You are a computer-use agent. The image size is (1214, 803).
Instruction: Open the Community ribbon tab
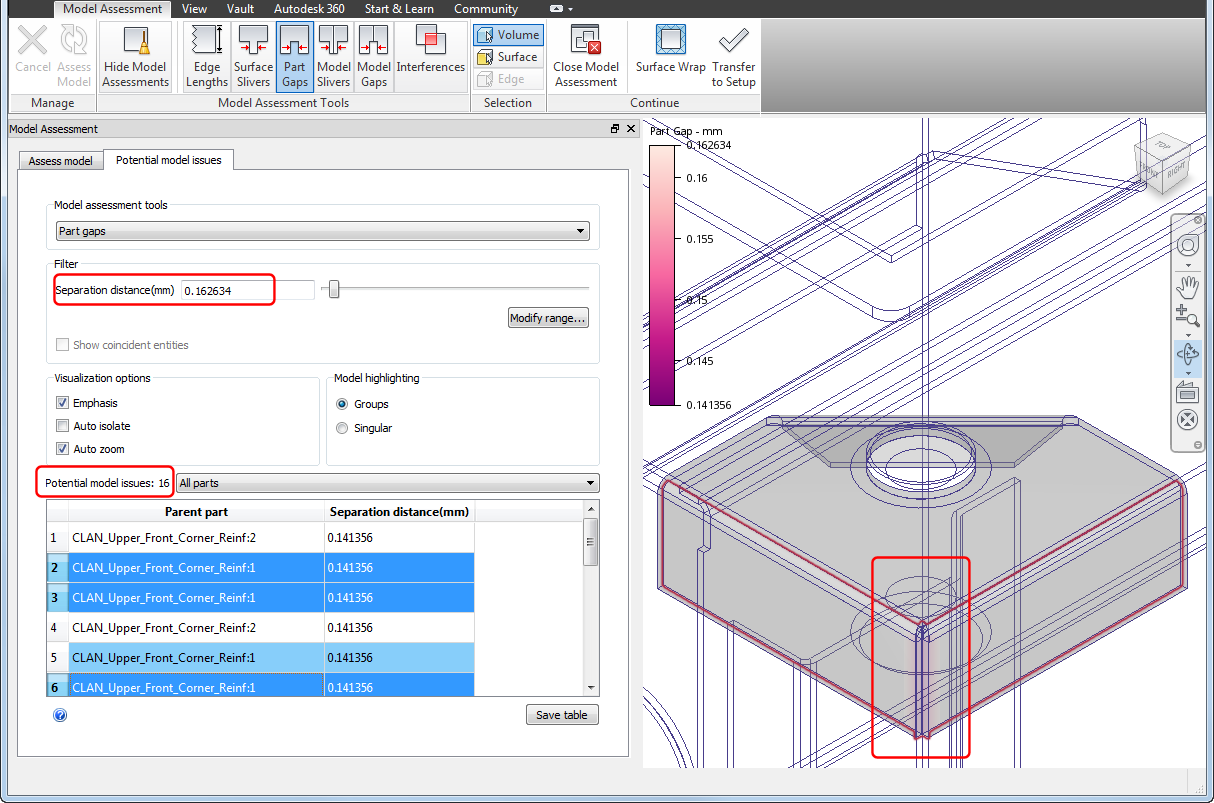[x=486, y=9]
